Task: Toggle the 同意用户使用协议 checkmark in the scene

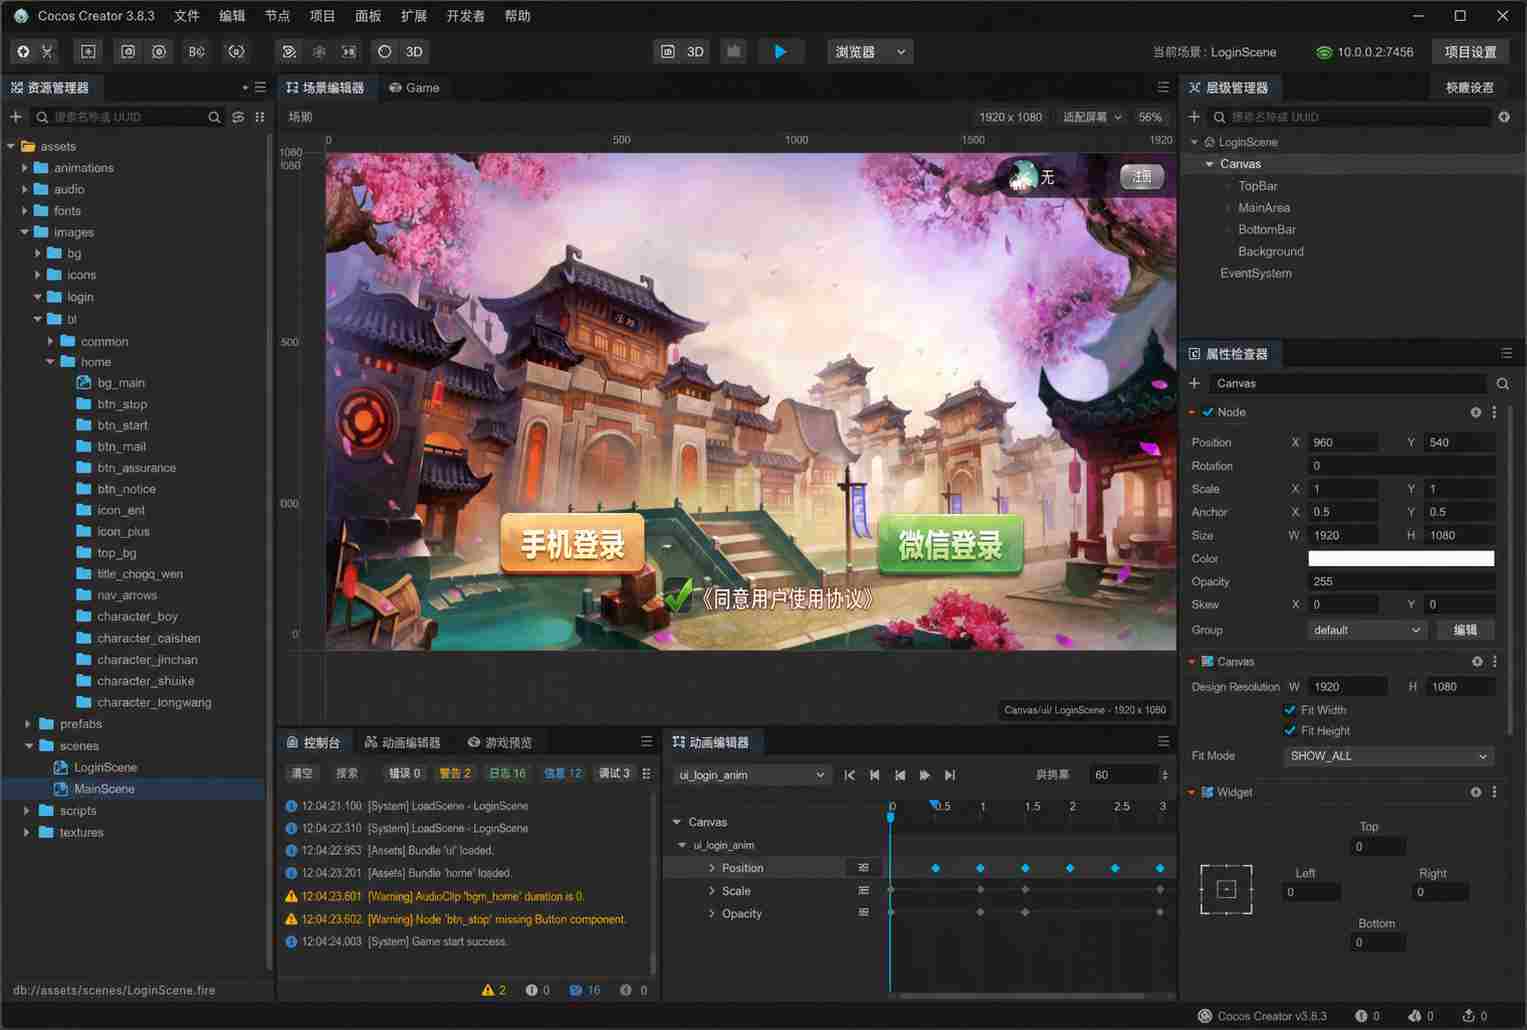Action: pos(679,595)
